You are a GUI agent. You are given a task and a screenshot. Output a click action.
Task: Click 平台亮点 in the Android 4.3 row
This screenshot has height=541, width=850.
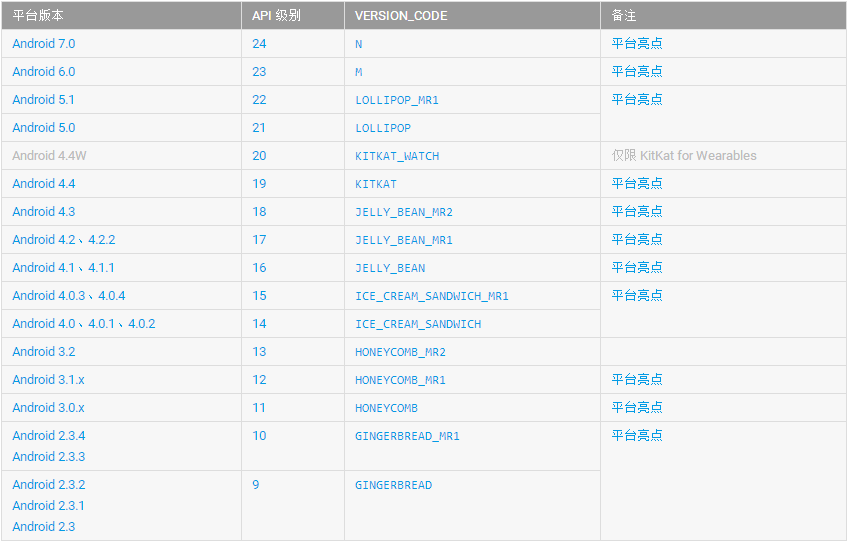click(637, 211)
